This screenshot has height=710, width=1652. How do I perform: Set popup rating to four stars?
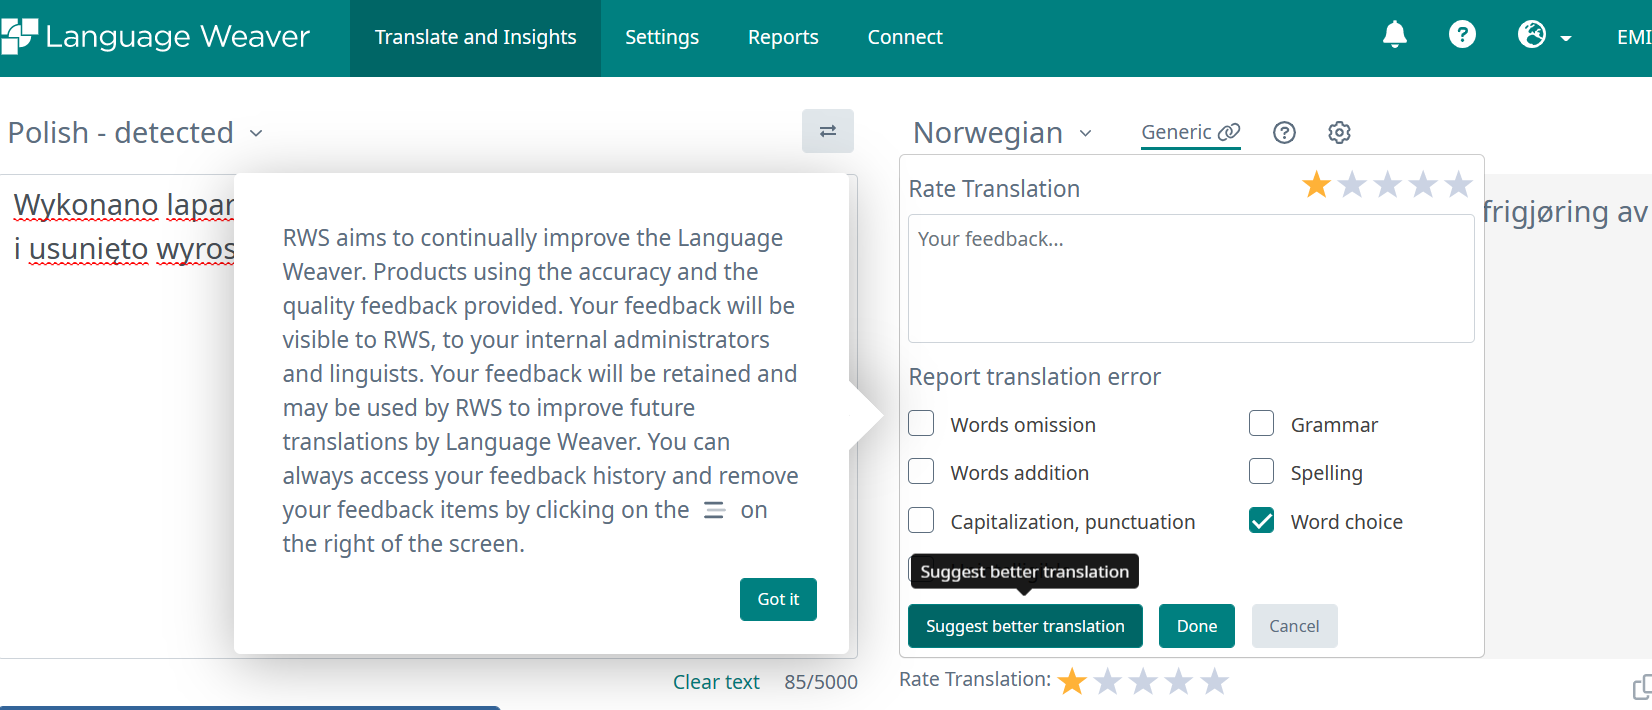click(1423, 185)
